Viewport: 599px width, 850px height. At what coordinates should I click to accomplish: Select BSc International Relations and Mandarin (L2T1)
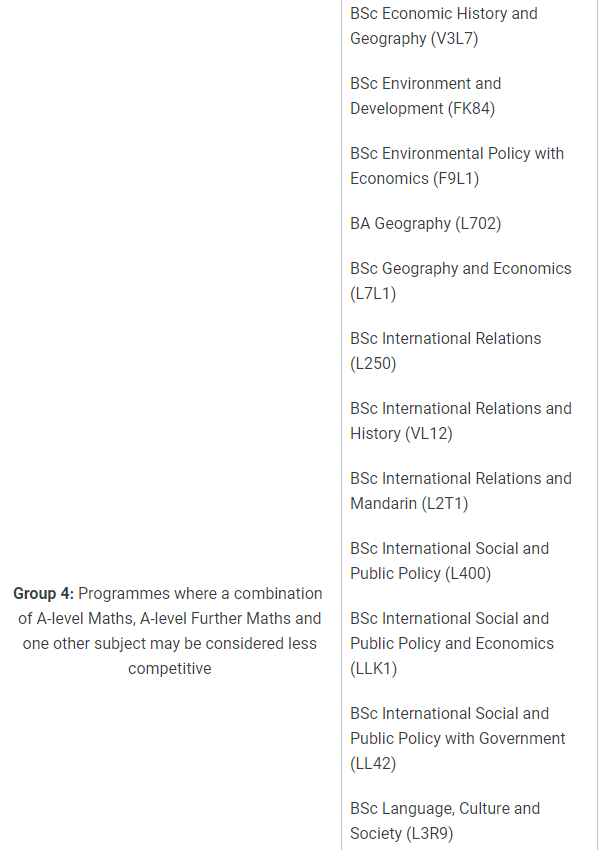coord(461,491)
